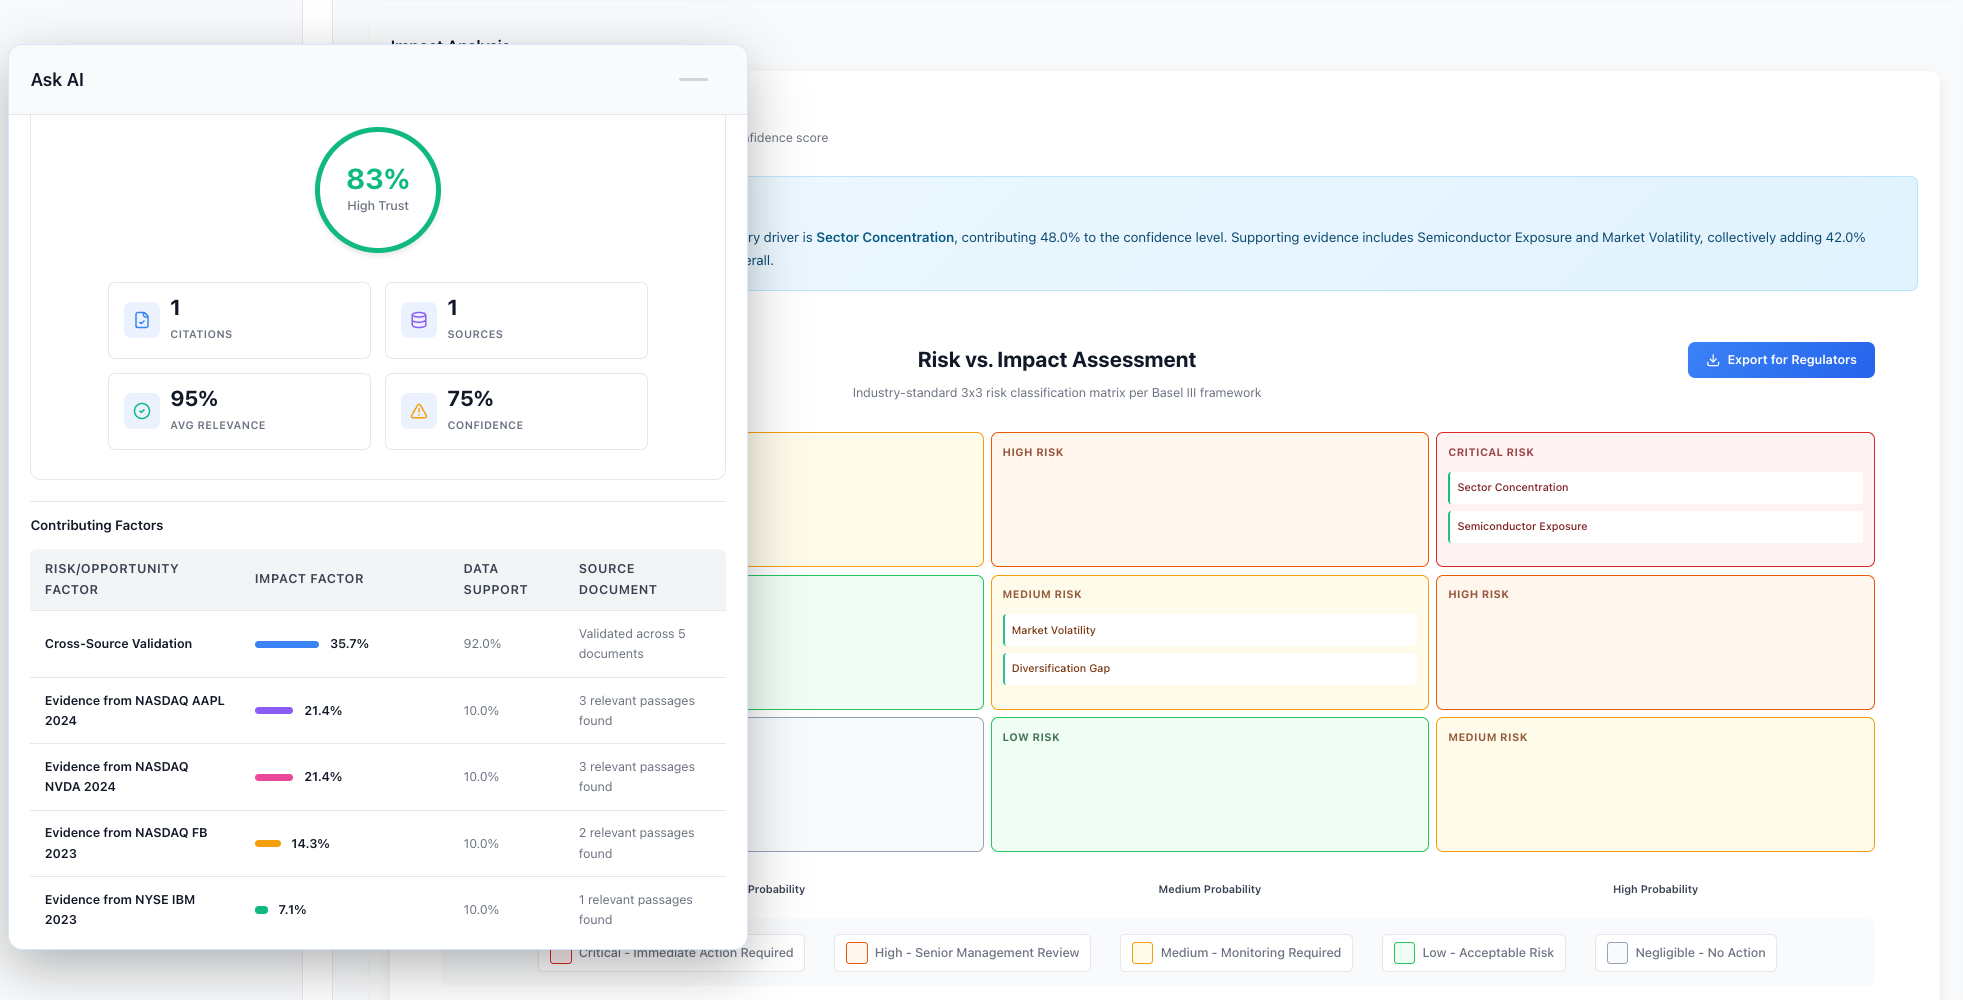The width and height of the screenshot is (1963, 1000).
Task: Click the 83% High Trust score gauge
Action: click(377, 190)
